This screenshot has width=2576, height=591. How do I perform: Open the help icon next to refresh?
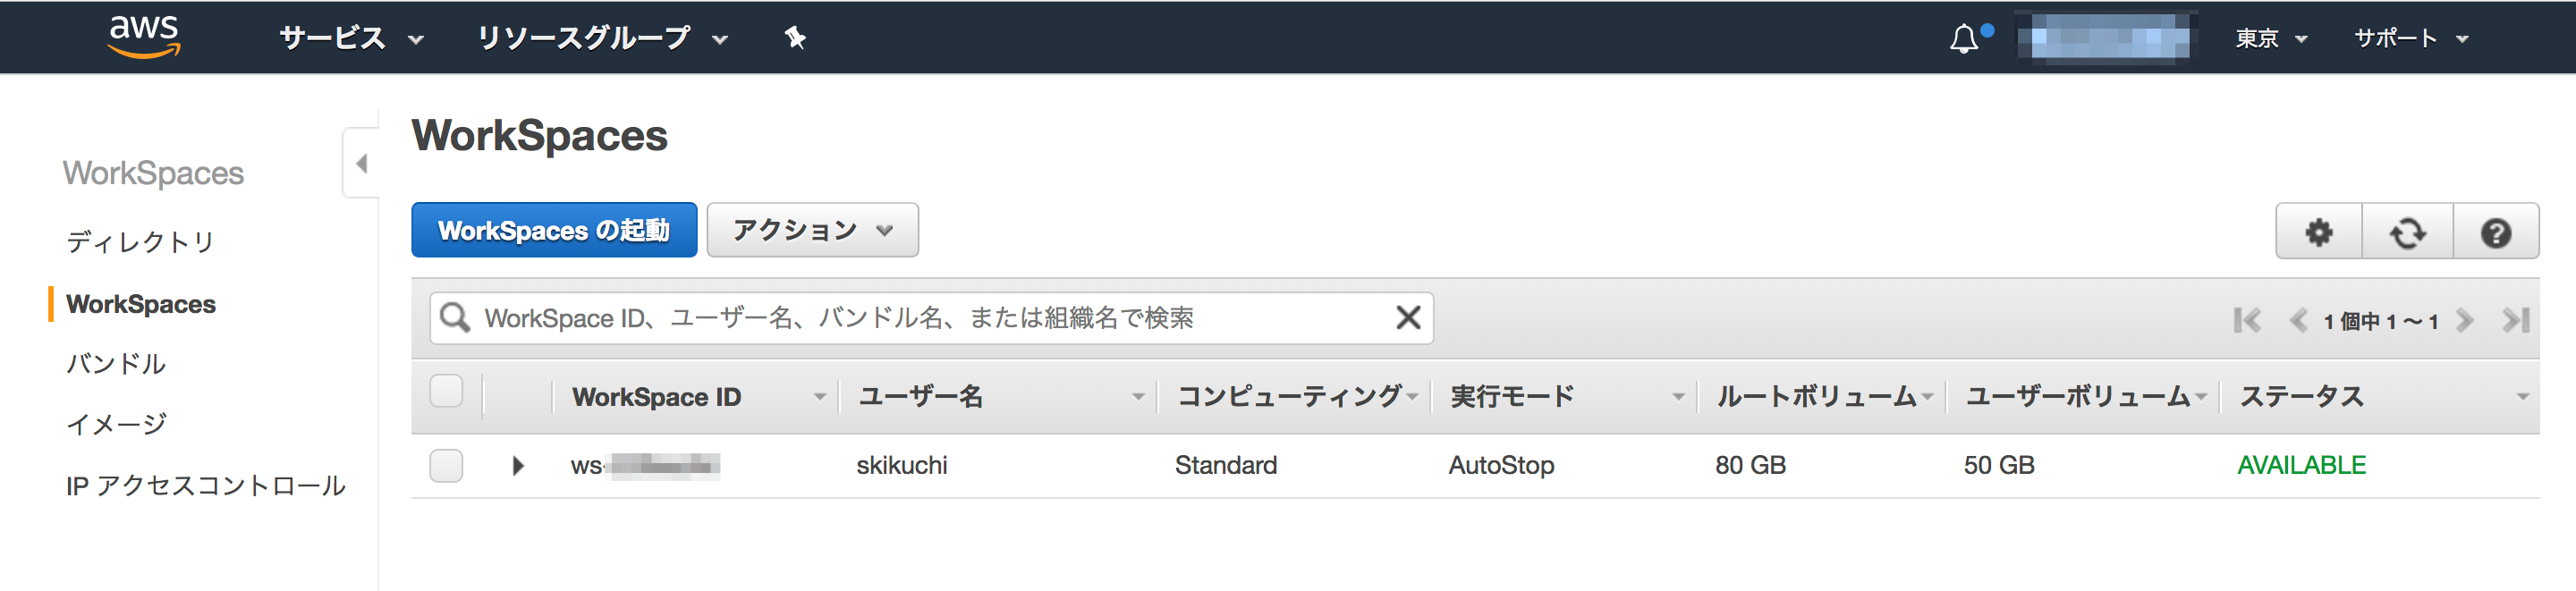(x=2497, y=230)
